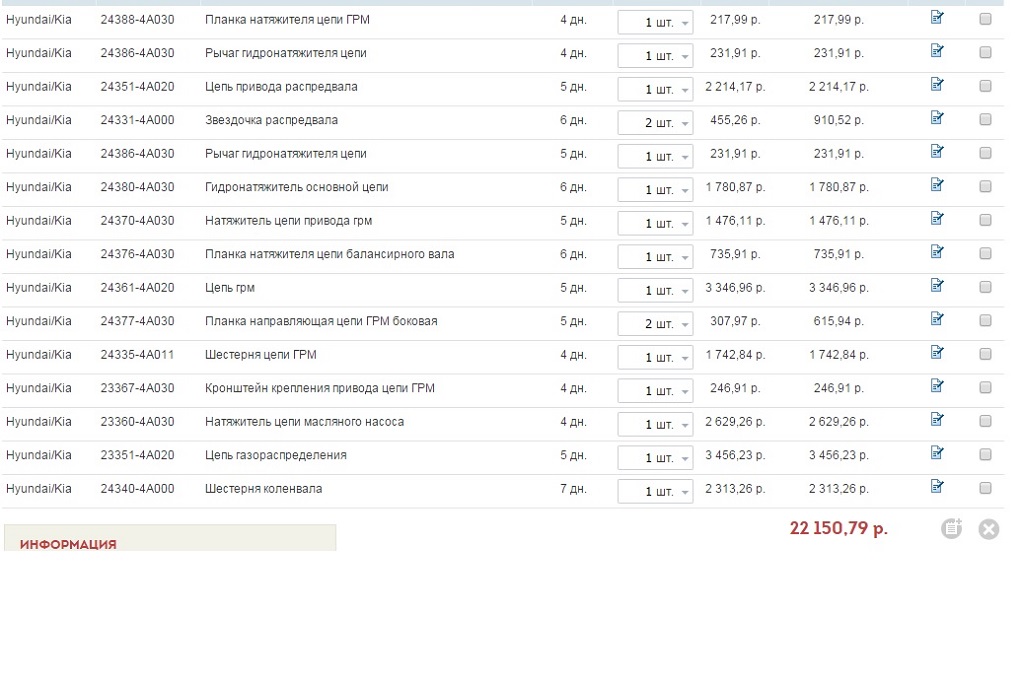Viewport: 1023px width, 680px height.
Task: Click part name Натяжитель цепи привода грм
Action: tap(288, 221)
